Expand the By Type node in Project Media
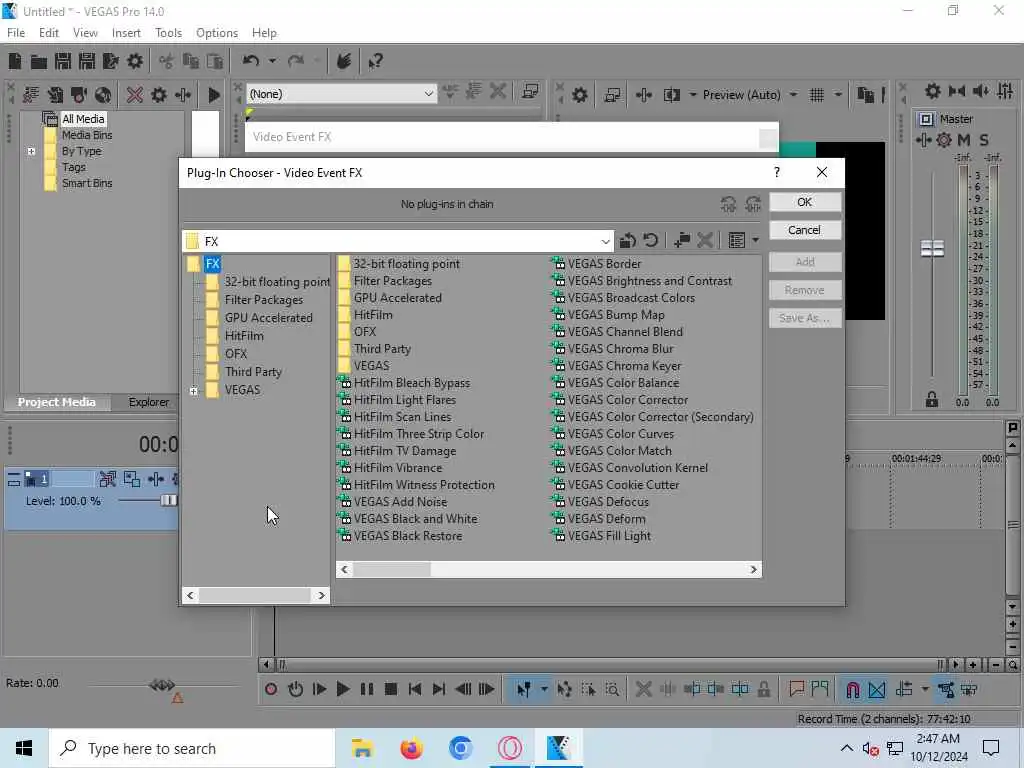 point(31,152)
